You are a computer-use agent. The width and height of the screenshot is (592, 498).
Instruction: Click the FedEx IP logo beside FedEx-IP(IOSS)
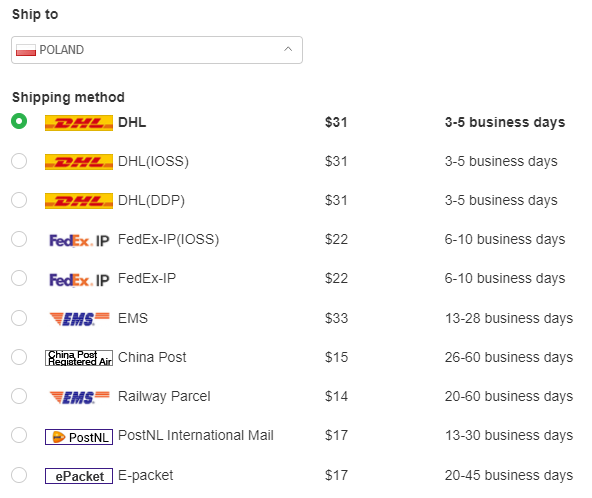79,241
